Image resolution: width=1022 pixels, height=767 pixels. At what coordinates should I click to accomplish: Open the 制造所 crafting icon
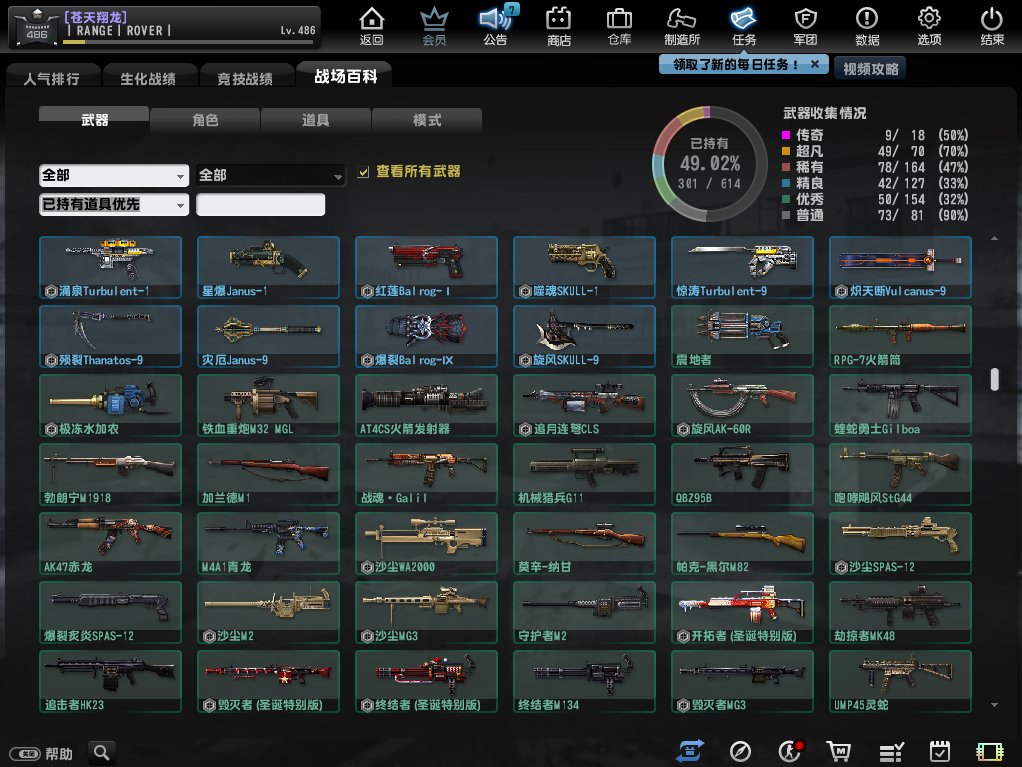pyautogui.click(x=681, y=26)
